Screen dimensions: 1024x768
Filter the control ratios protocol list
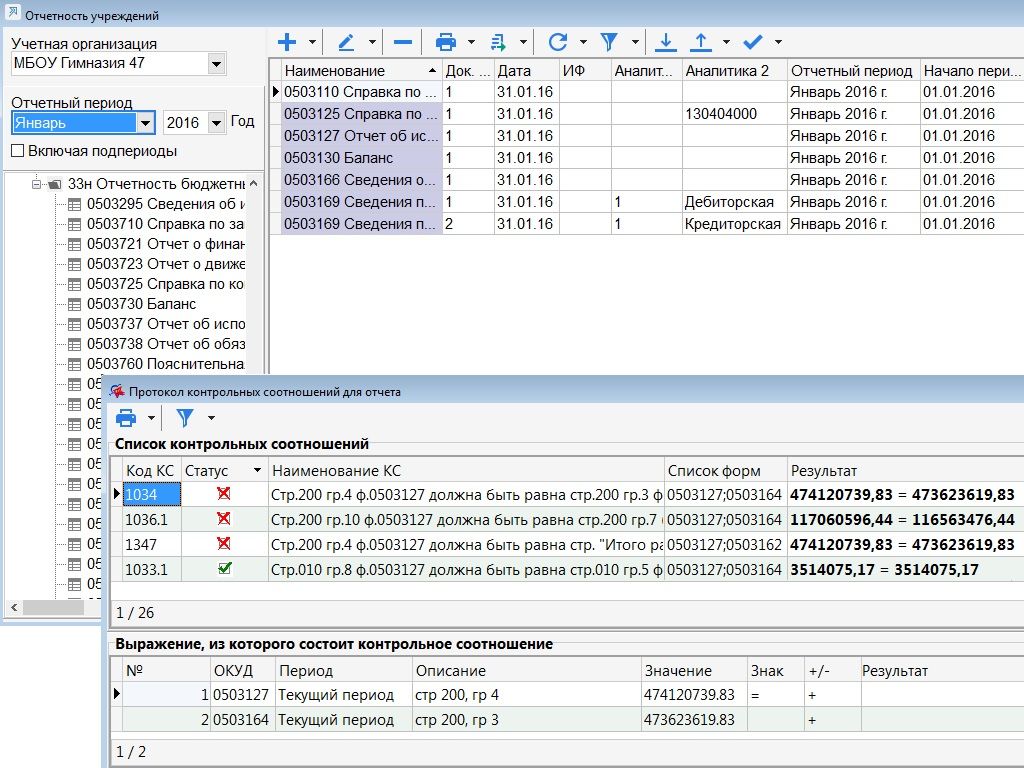(185, 418)
